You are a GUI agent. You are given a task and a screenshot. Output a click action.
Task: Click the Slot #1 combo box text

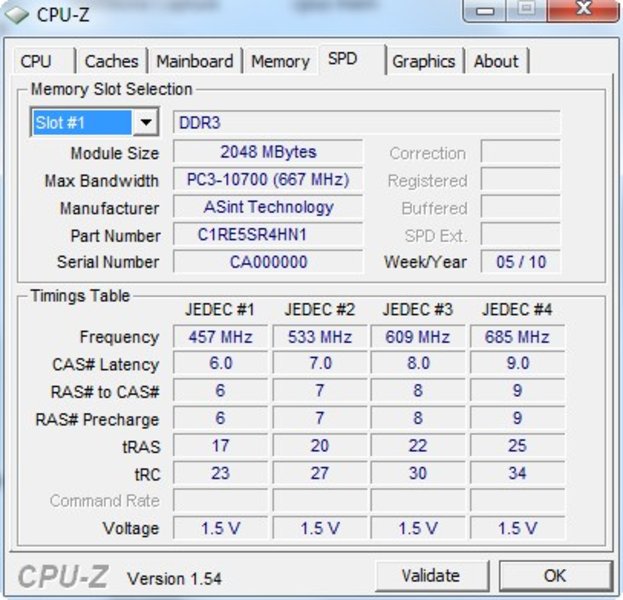tap(82, 122)
